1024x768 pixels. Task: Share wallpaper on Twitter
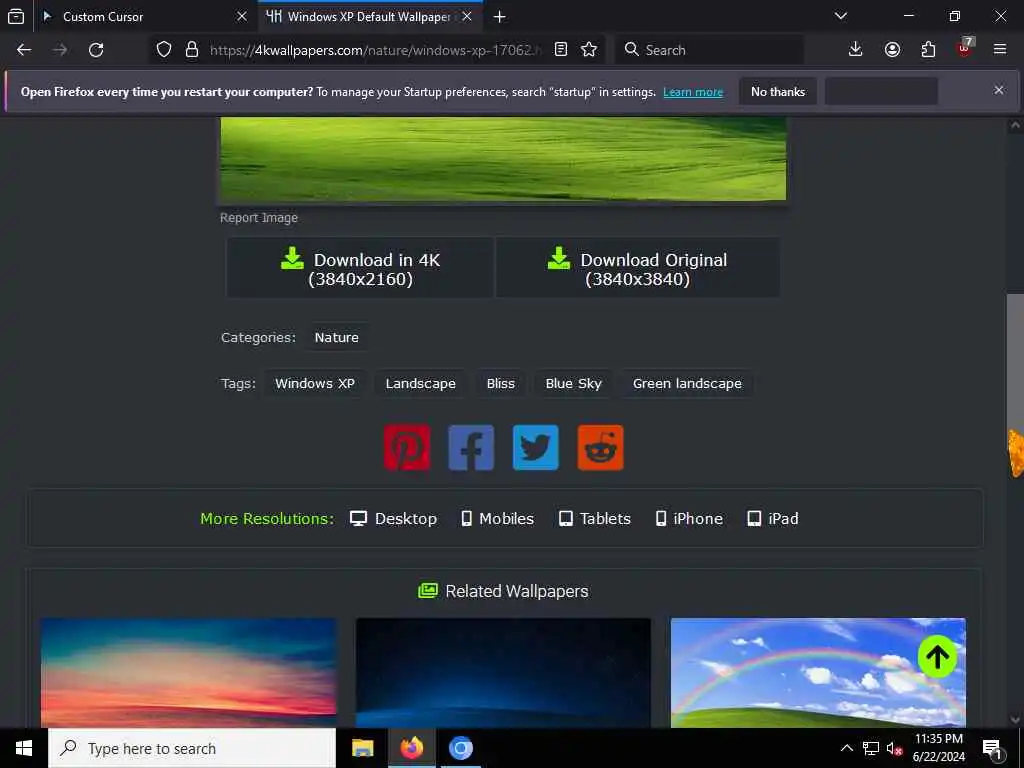click(536, 448)
